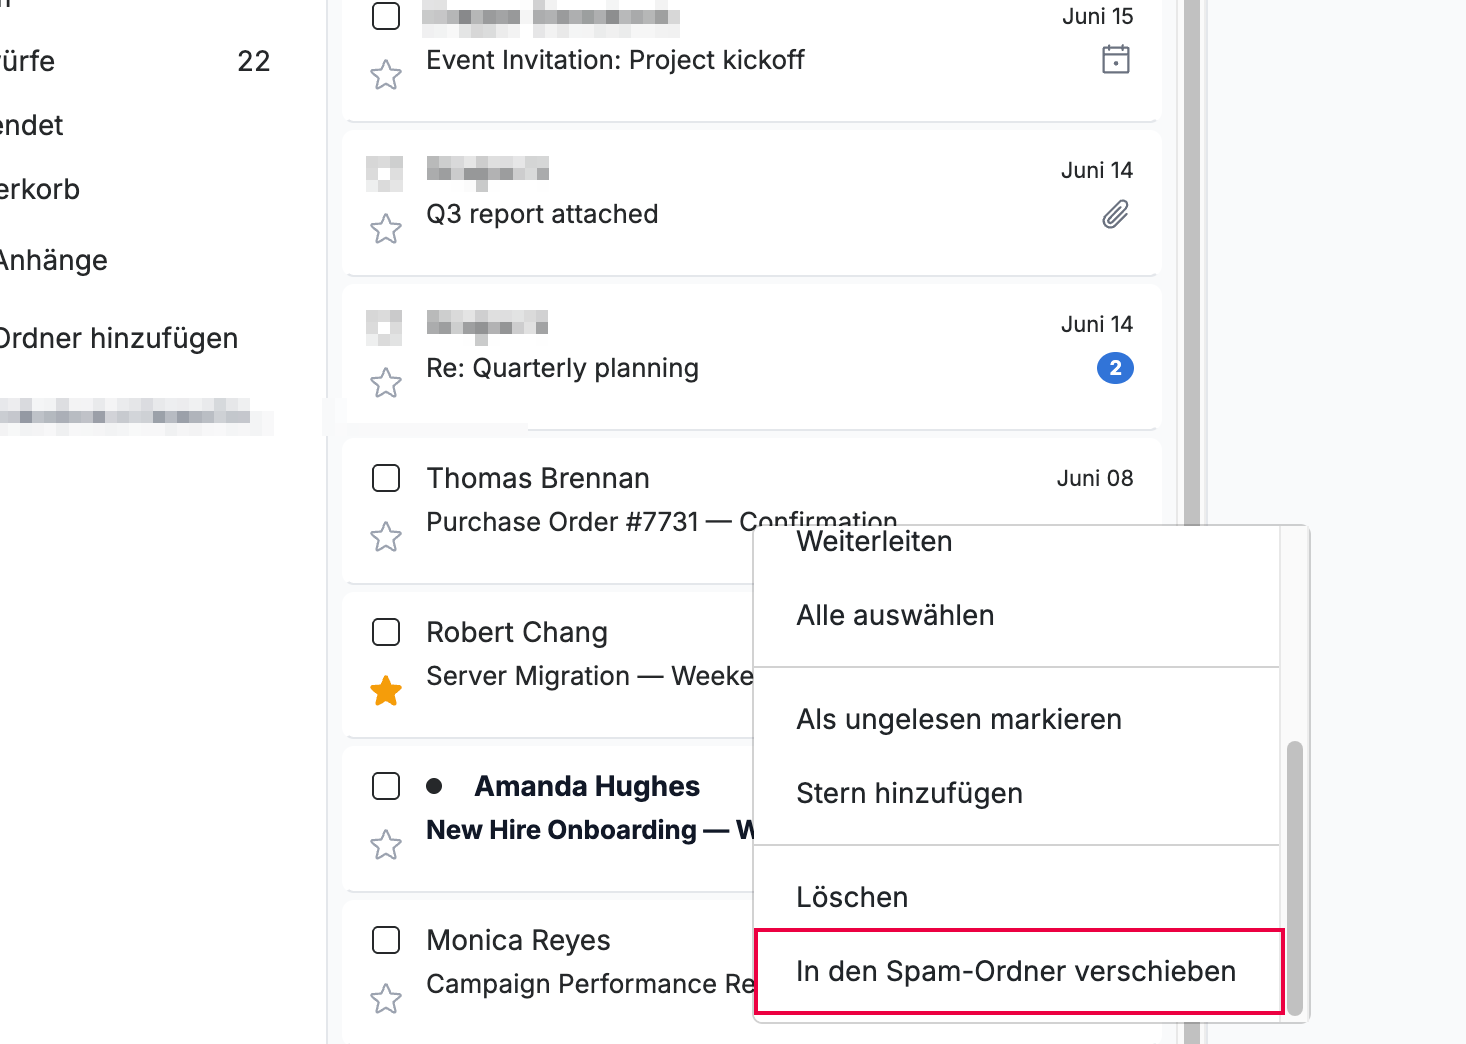Check the Project kickoff email checkbox
The image size is (1466, 1044).
(x=386, y=16)
